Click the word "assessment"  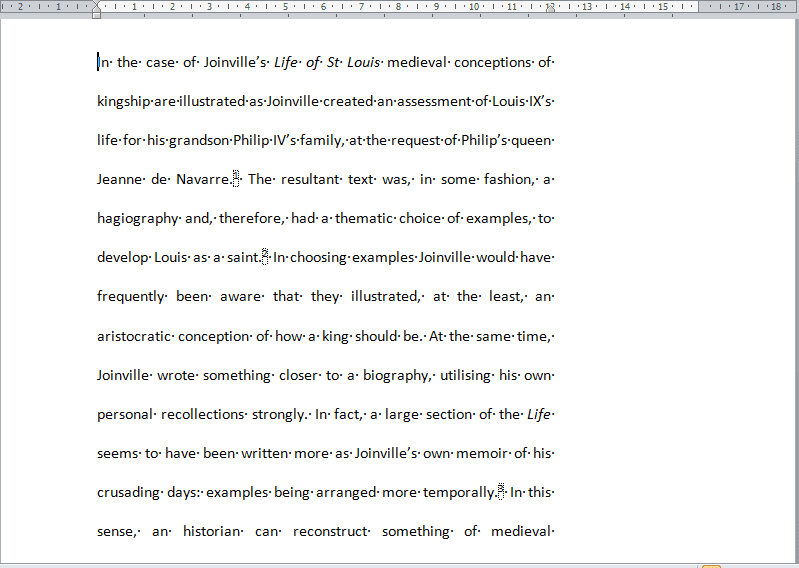435,101
